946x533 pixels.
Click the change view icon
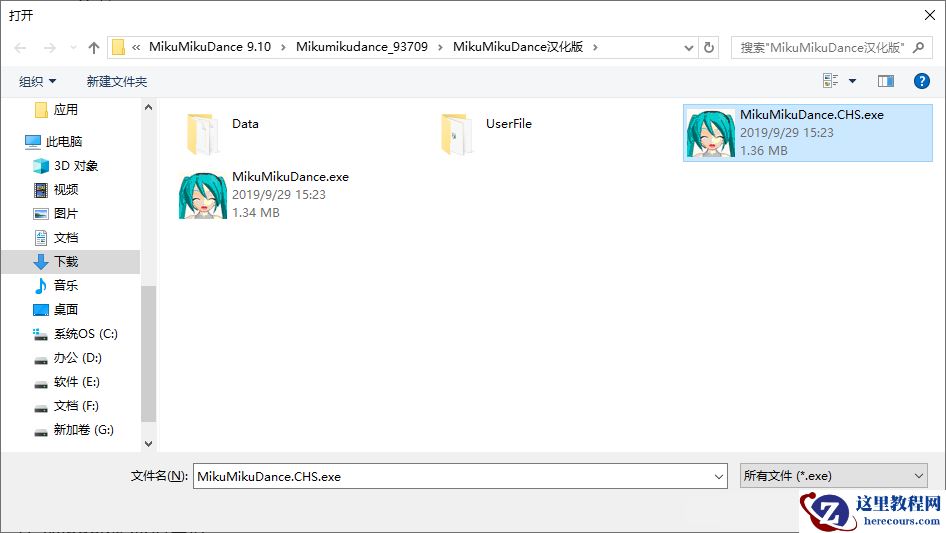tap(831, 81)
